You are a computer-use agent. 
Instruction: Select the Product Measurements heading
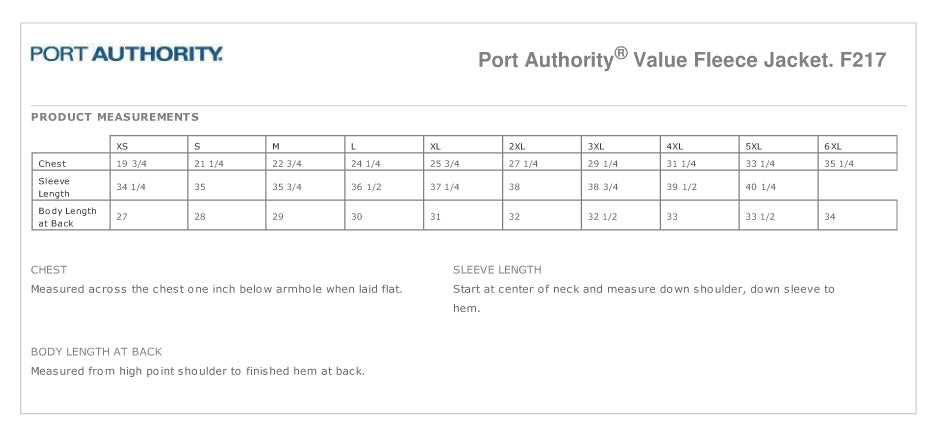[115, 117]
